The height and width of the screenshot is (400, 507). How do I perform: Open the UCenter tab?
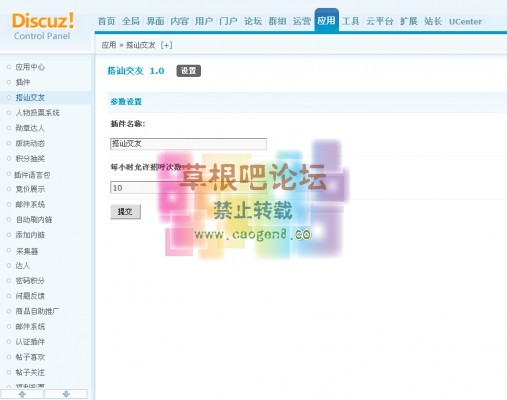(465, 22)
